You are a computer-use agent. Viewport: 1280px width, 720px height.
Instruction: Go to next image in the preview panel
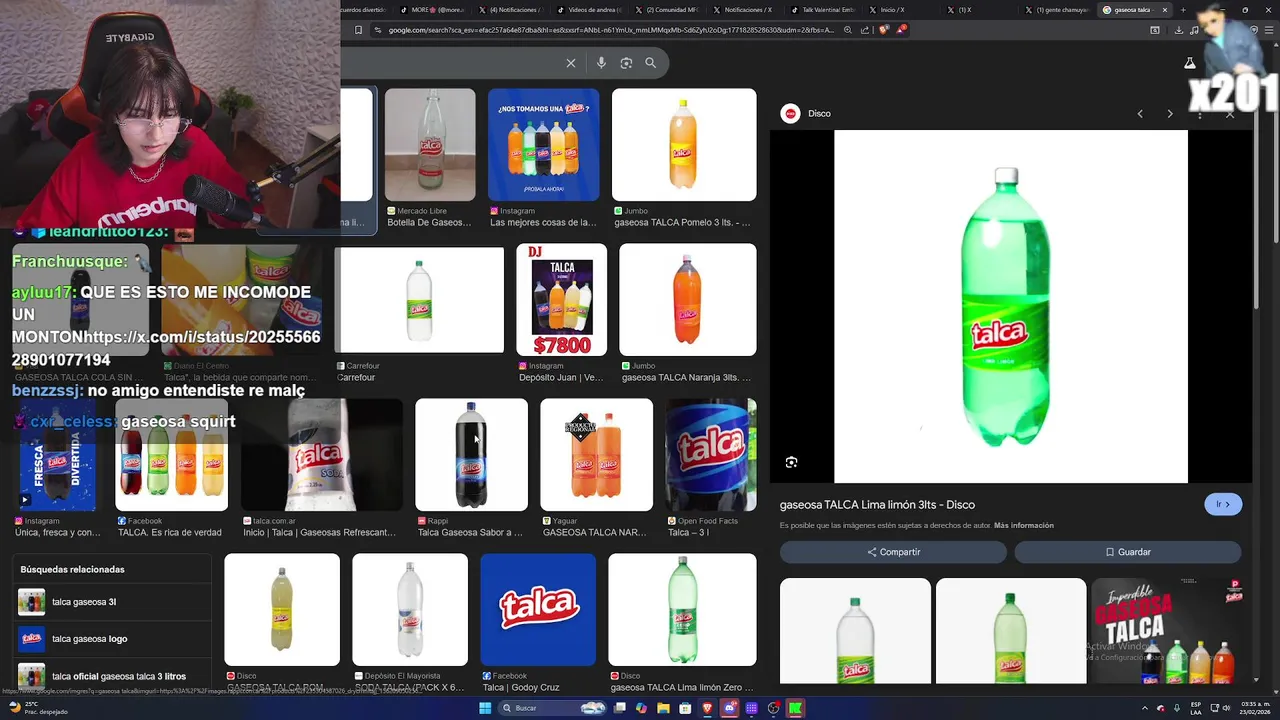(1170, 114)
